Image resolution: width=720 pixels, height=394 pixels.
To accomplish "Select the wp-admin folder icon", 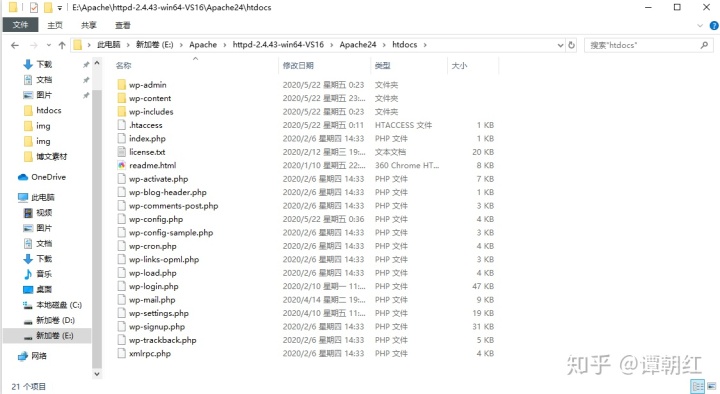I will click(x=122, y=84).
